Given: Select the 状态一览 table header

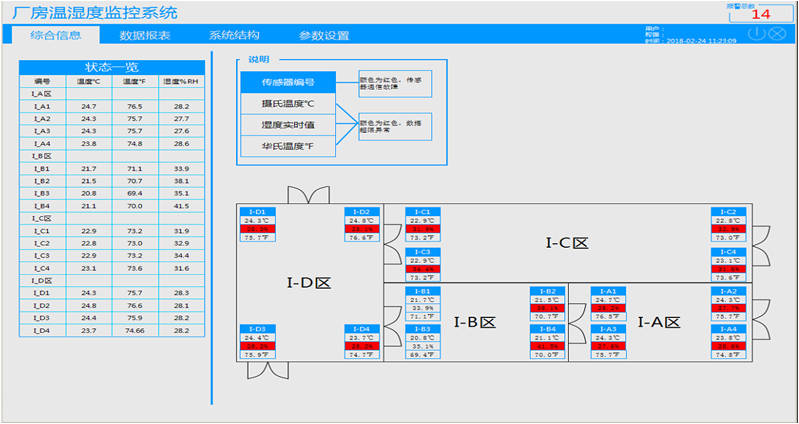Looking at the screenshot, I should [112, 67].
